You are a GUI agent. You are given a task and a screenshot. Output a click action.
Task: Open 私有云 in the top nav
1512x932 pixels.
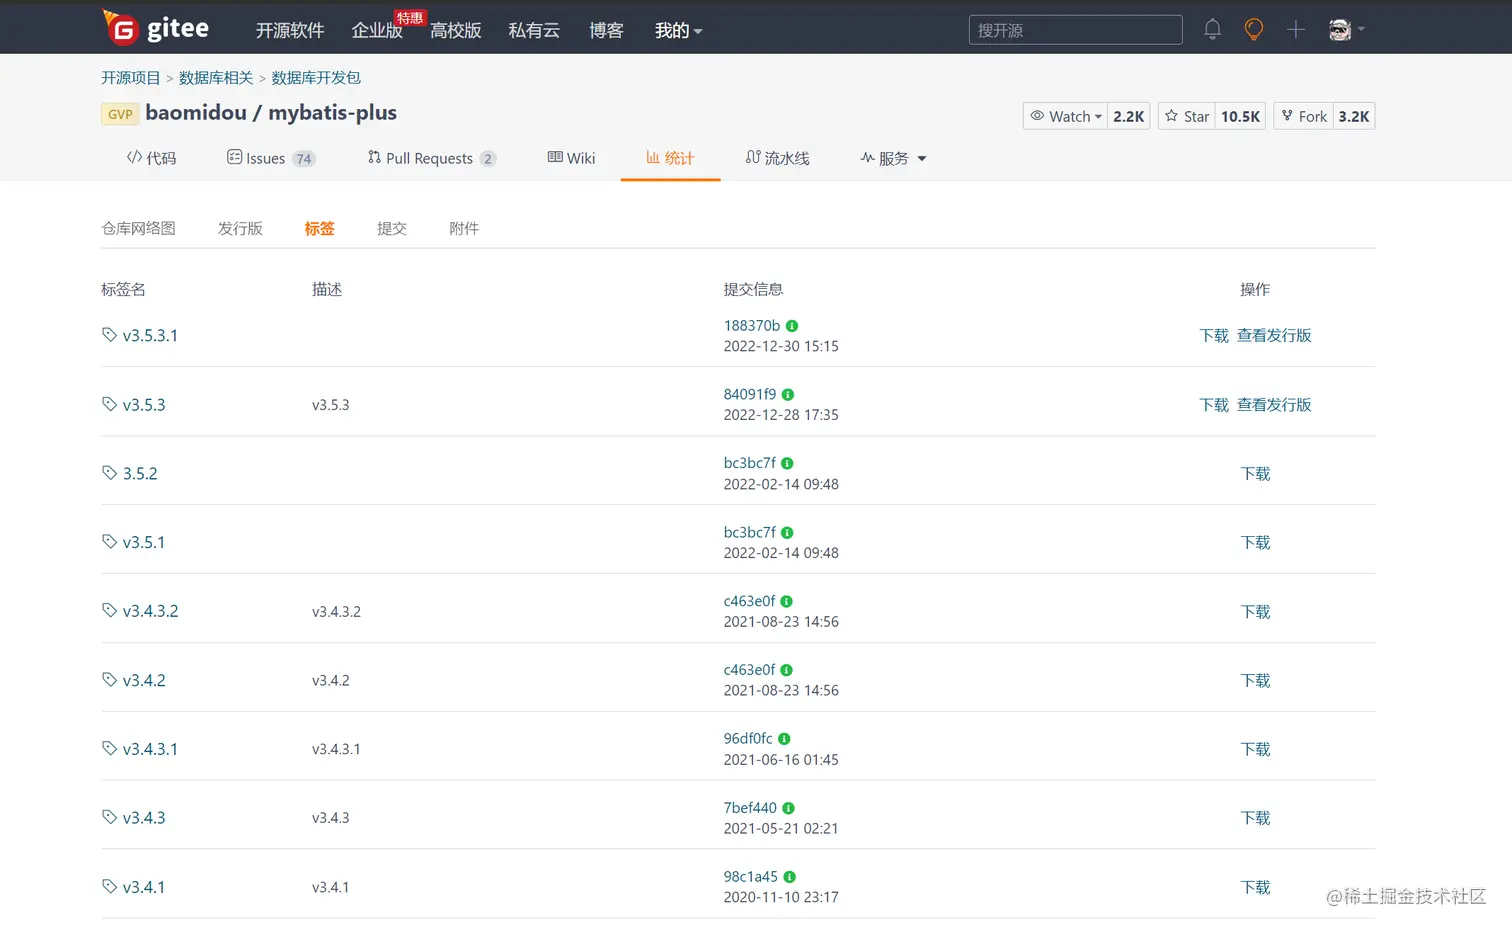[x=534, y=31]
